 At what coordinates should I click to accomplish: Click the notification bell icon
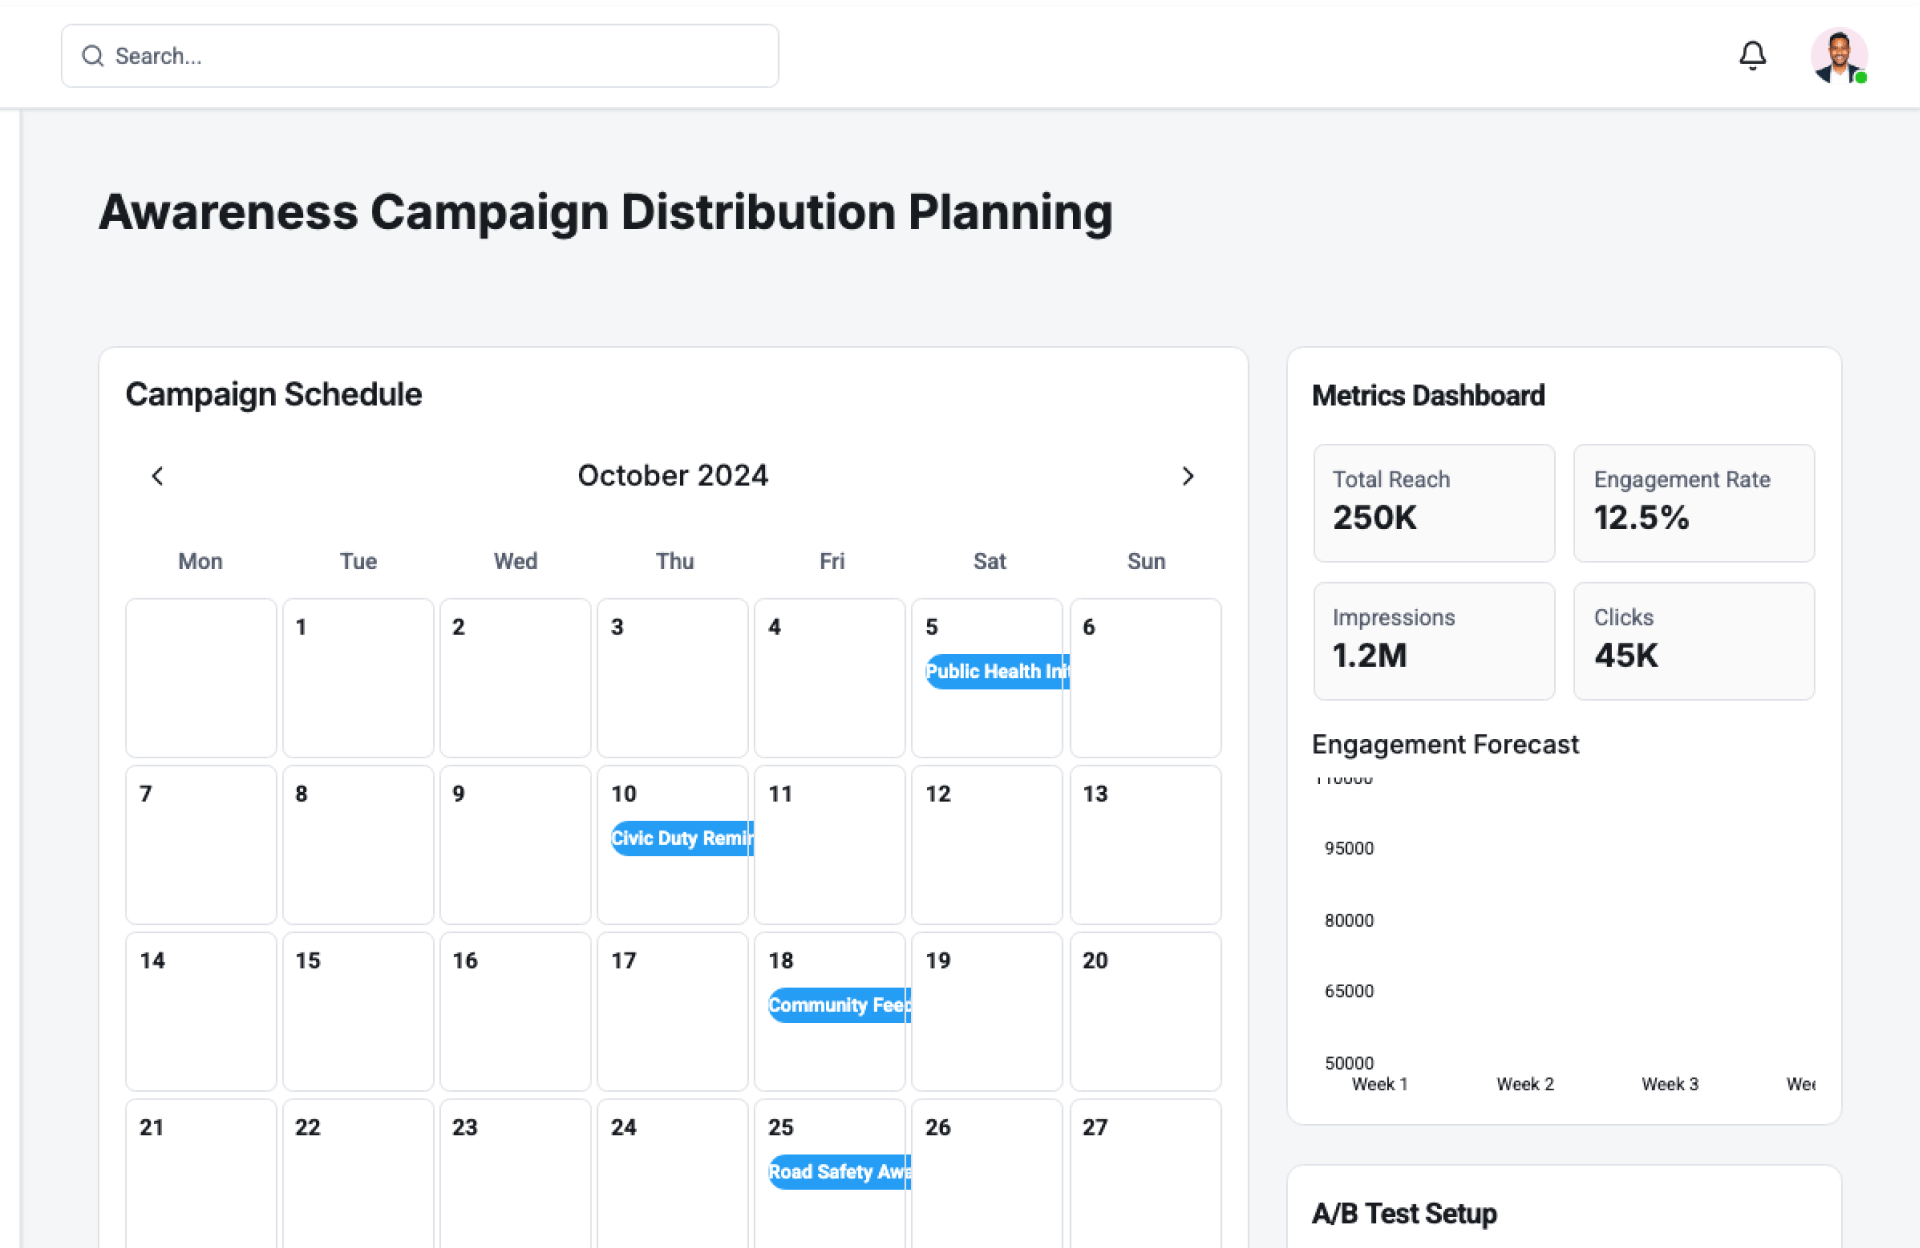(1752, 55)
